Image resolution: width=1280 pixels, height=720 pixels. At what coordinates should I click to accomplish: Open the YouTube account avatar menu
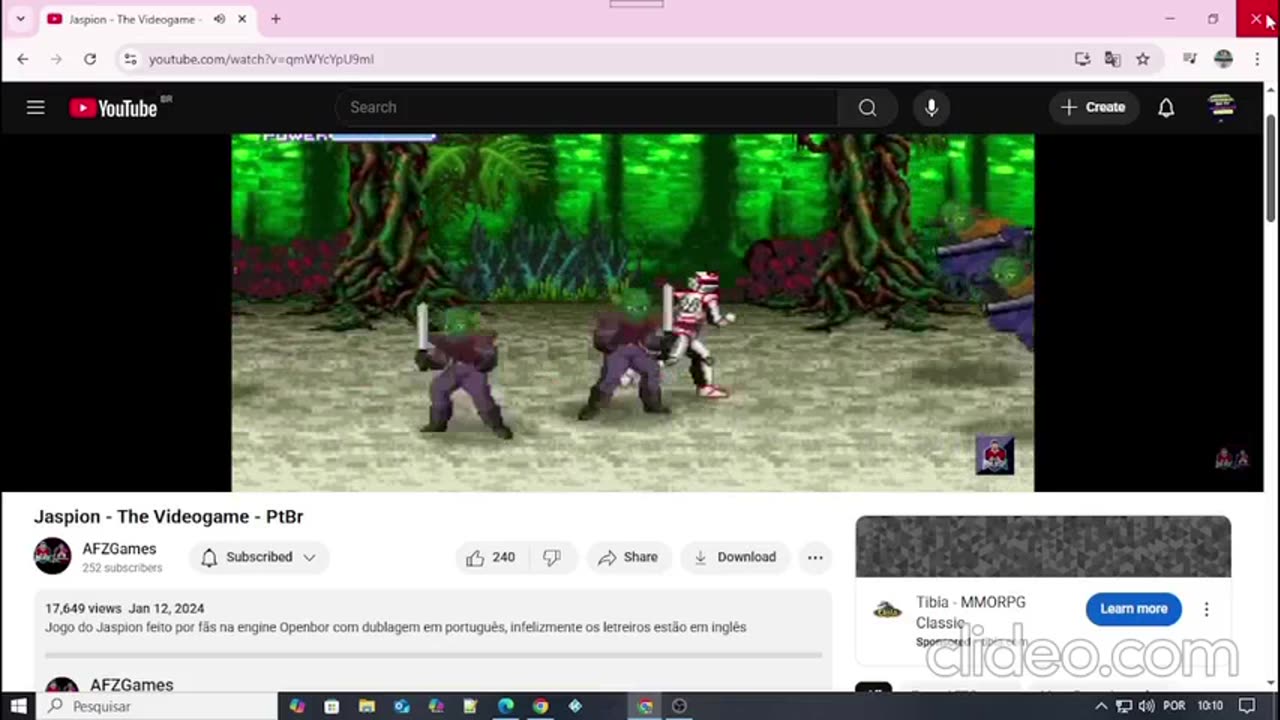pos(1222,107)
